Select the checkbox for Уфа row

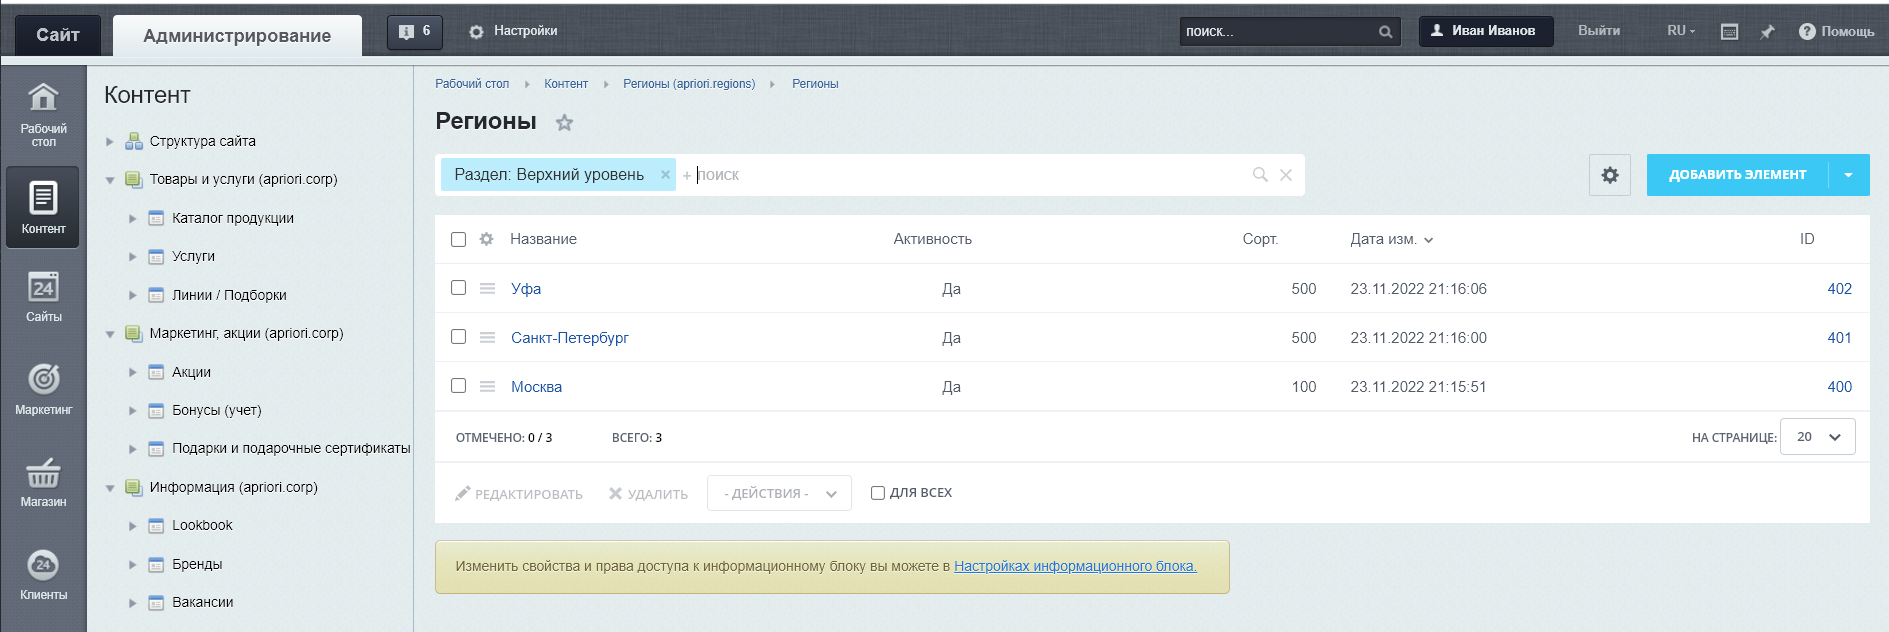pos(458,288)
